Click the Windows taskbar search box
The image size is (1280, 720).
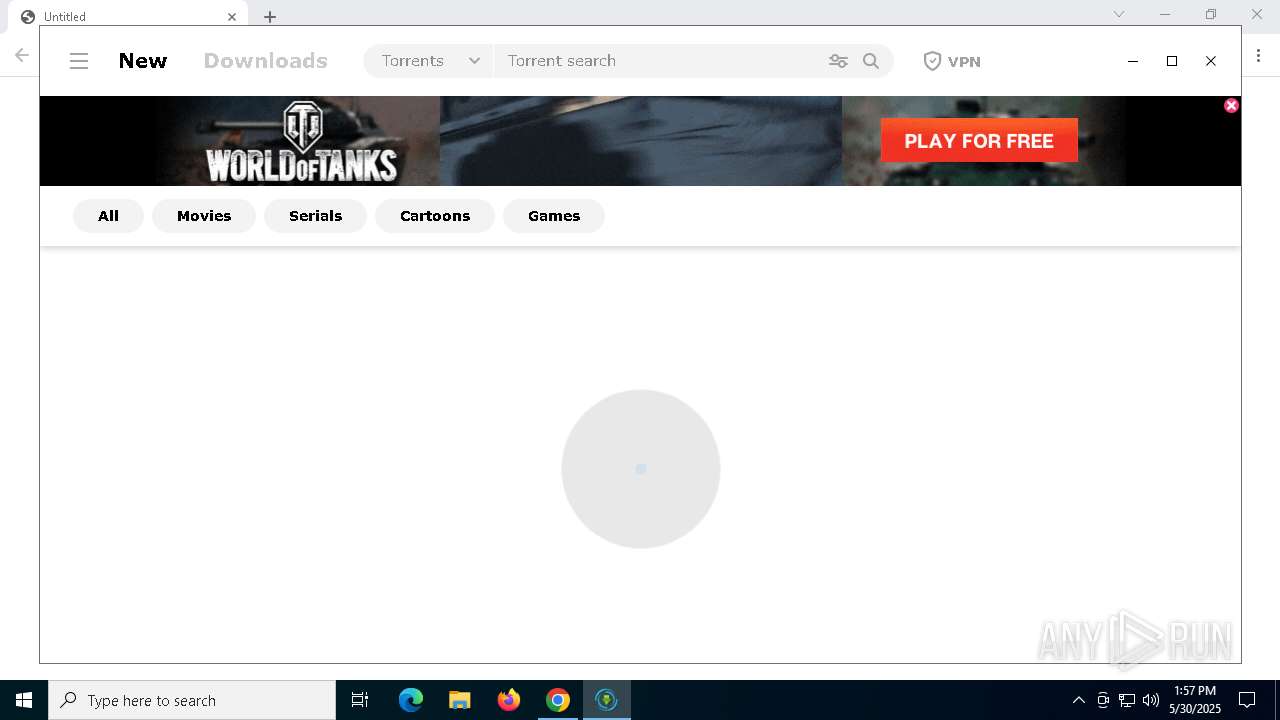(x=192, y=700)
